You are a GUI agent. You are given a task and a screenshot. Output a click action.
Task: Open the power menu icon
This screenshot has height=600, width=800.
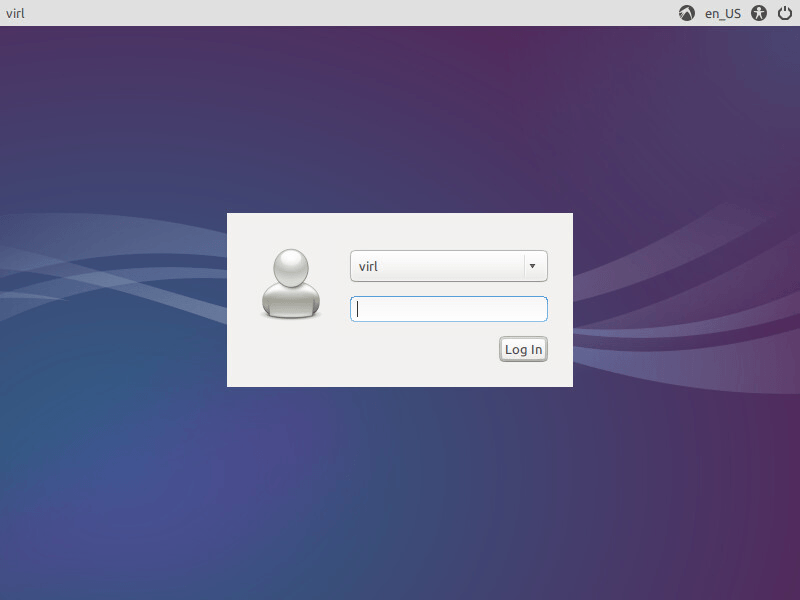(x=785, y=13)
